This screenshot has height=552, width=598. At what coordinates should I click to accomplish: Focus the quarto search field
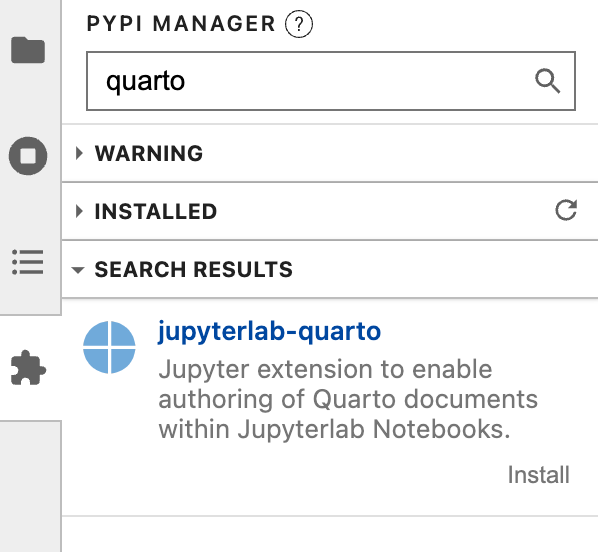pos(331,81)
